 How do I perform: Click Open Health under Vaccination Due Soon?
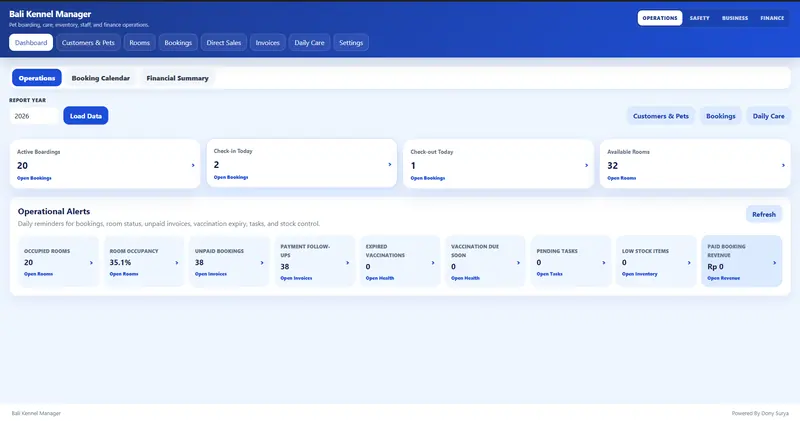(x=465, y=278)
